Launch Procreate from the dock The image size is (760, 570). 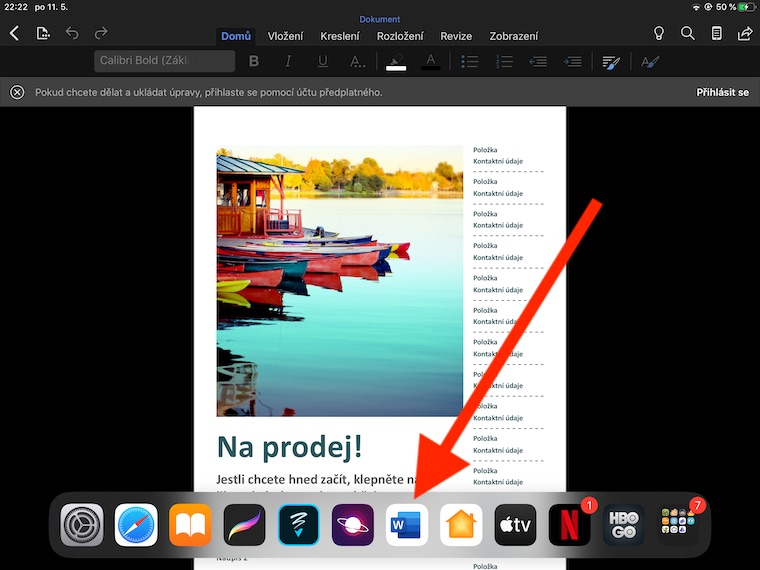245,525
